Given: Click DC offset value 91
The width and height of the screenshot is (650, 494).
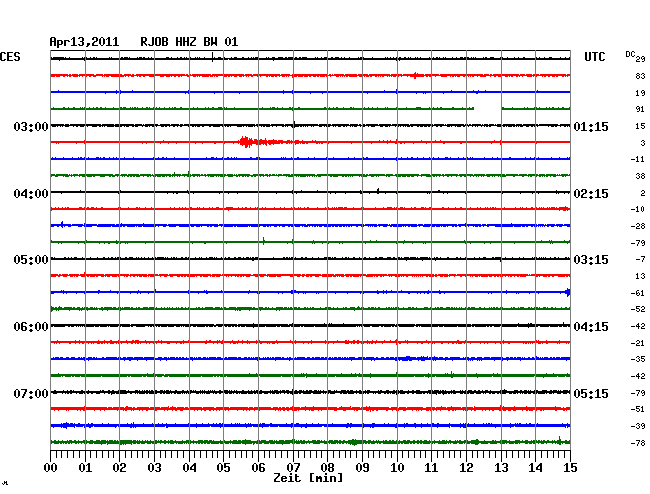Looking at the screenshot, I should tap(640, 109).
